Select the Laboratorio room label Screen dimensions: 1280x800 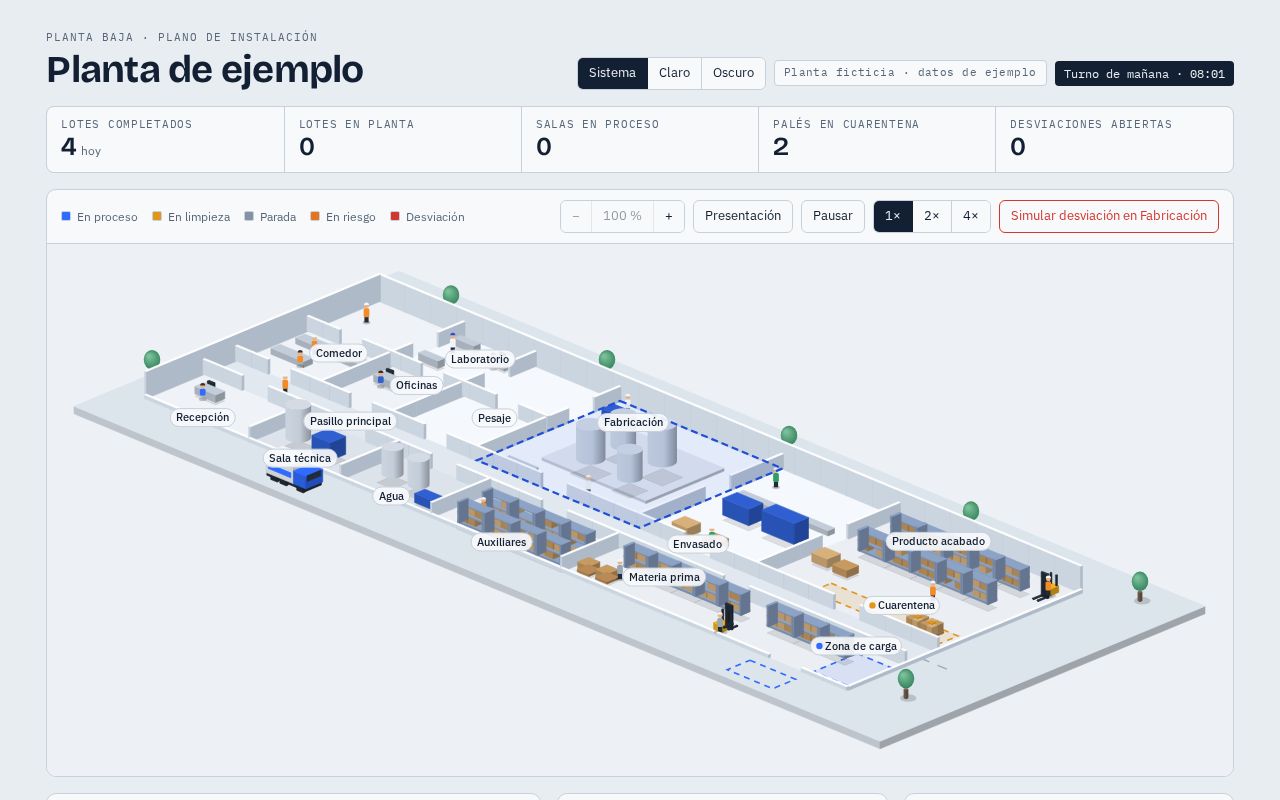tap(480, 359)
